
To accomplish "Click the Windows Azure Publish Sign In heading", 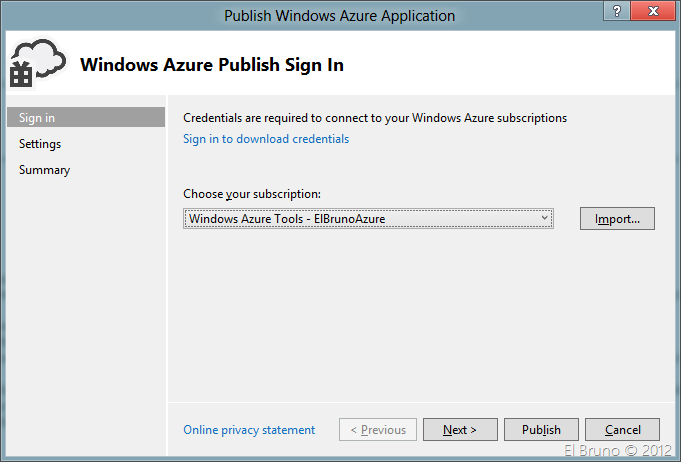I will (212, 65).
